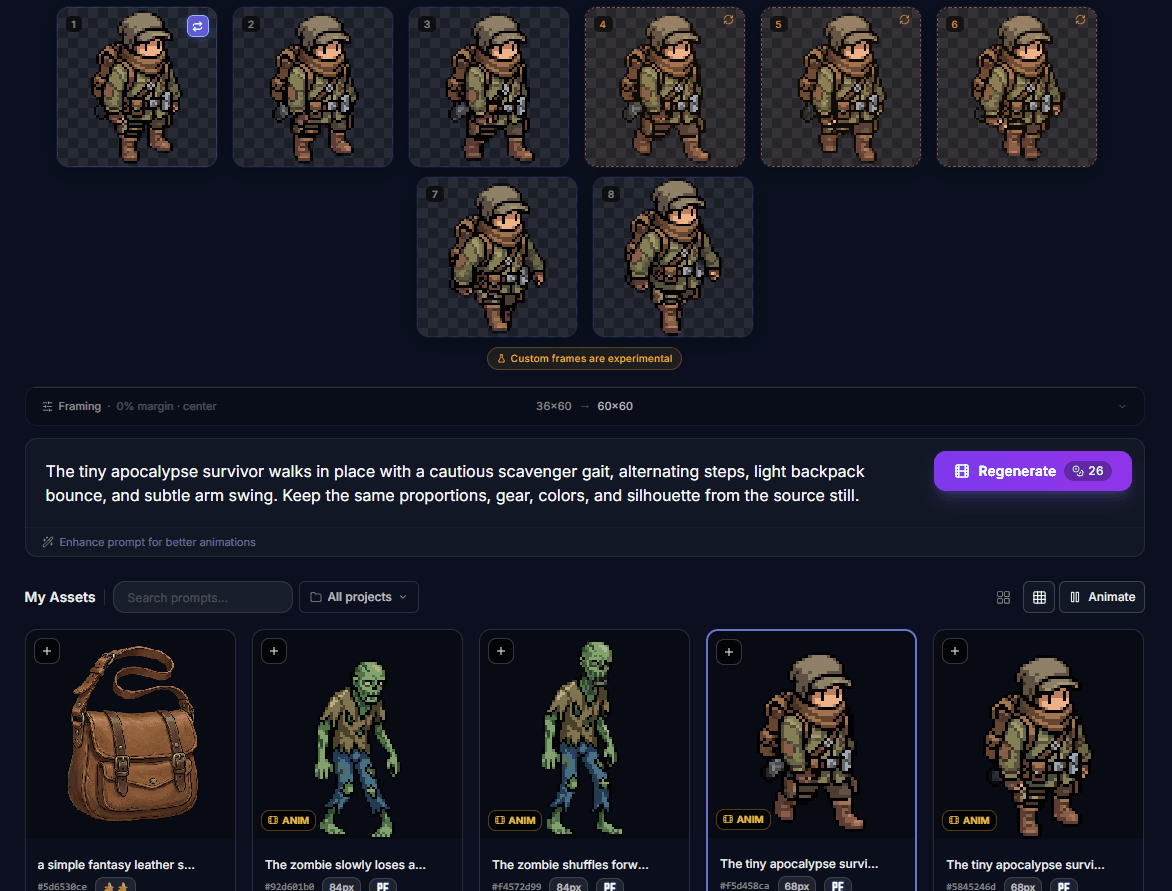The height and width of the screenshot is (891, 1172).
Task: Click the regenerate icon on frame 6
Action: coord(1080,20)
